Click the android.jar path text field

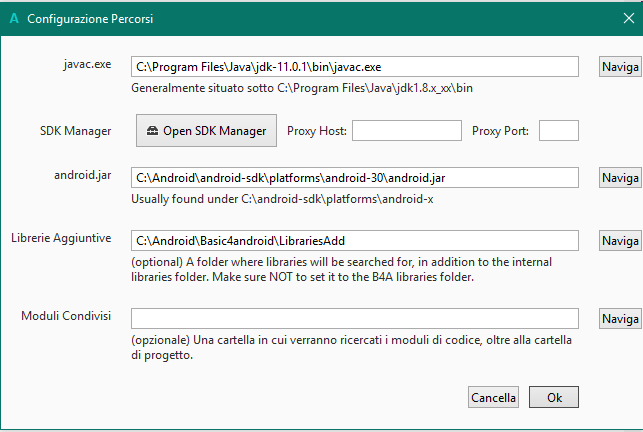355,177
